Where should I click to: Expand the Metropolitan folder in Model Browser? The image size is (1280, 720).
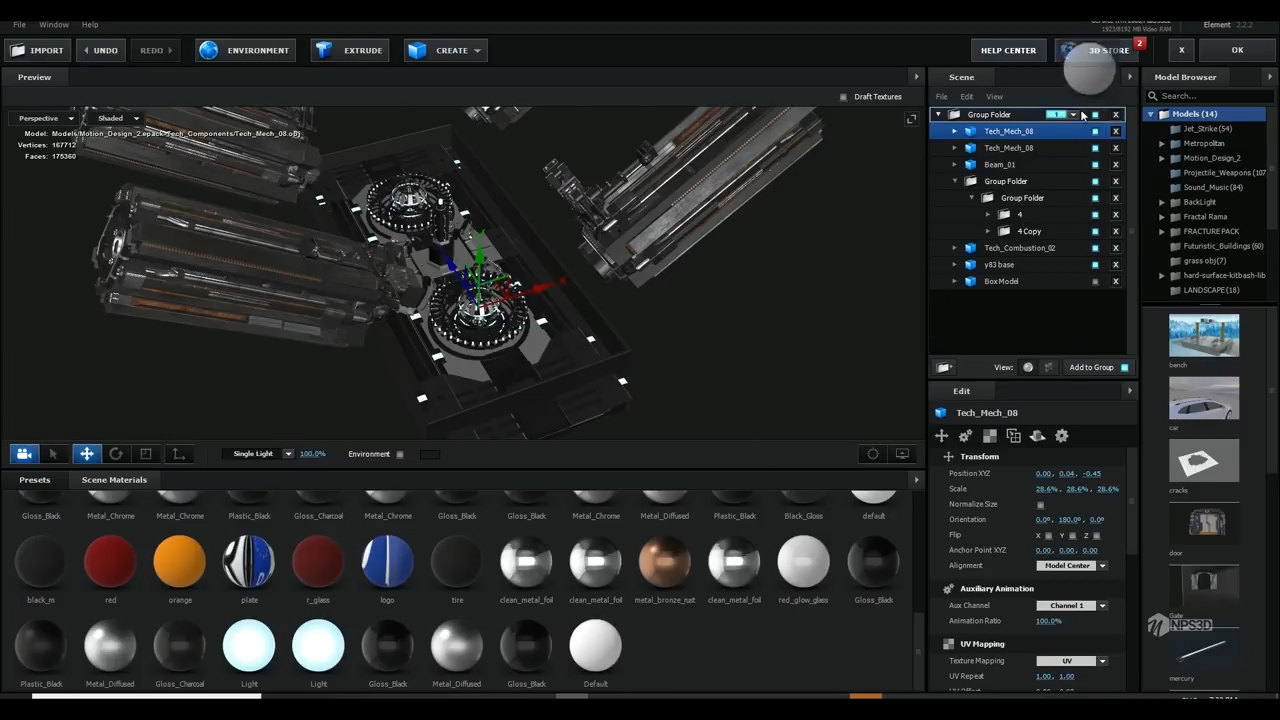click(x=1162, y=144)
